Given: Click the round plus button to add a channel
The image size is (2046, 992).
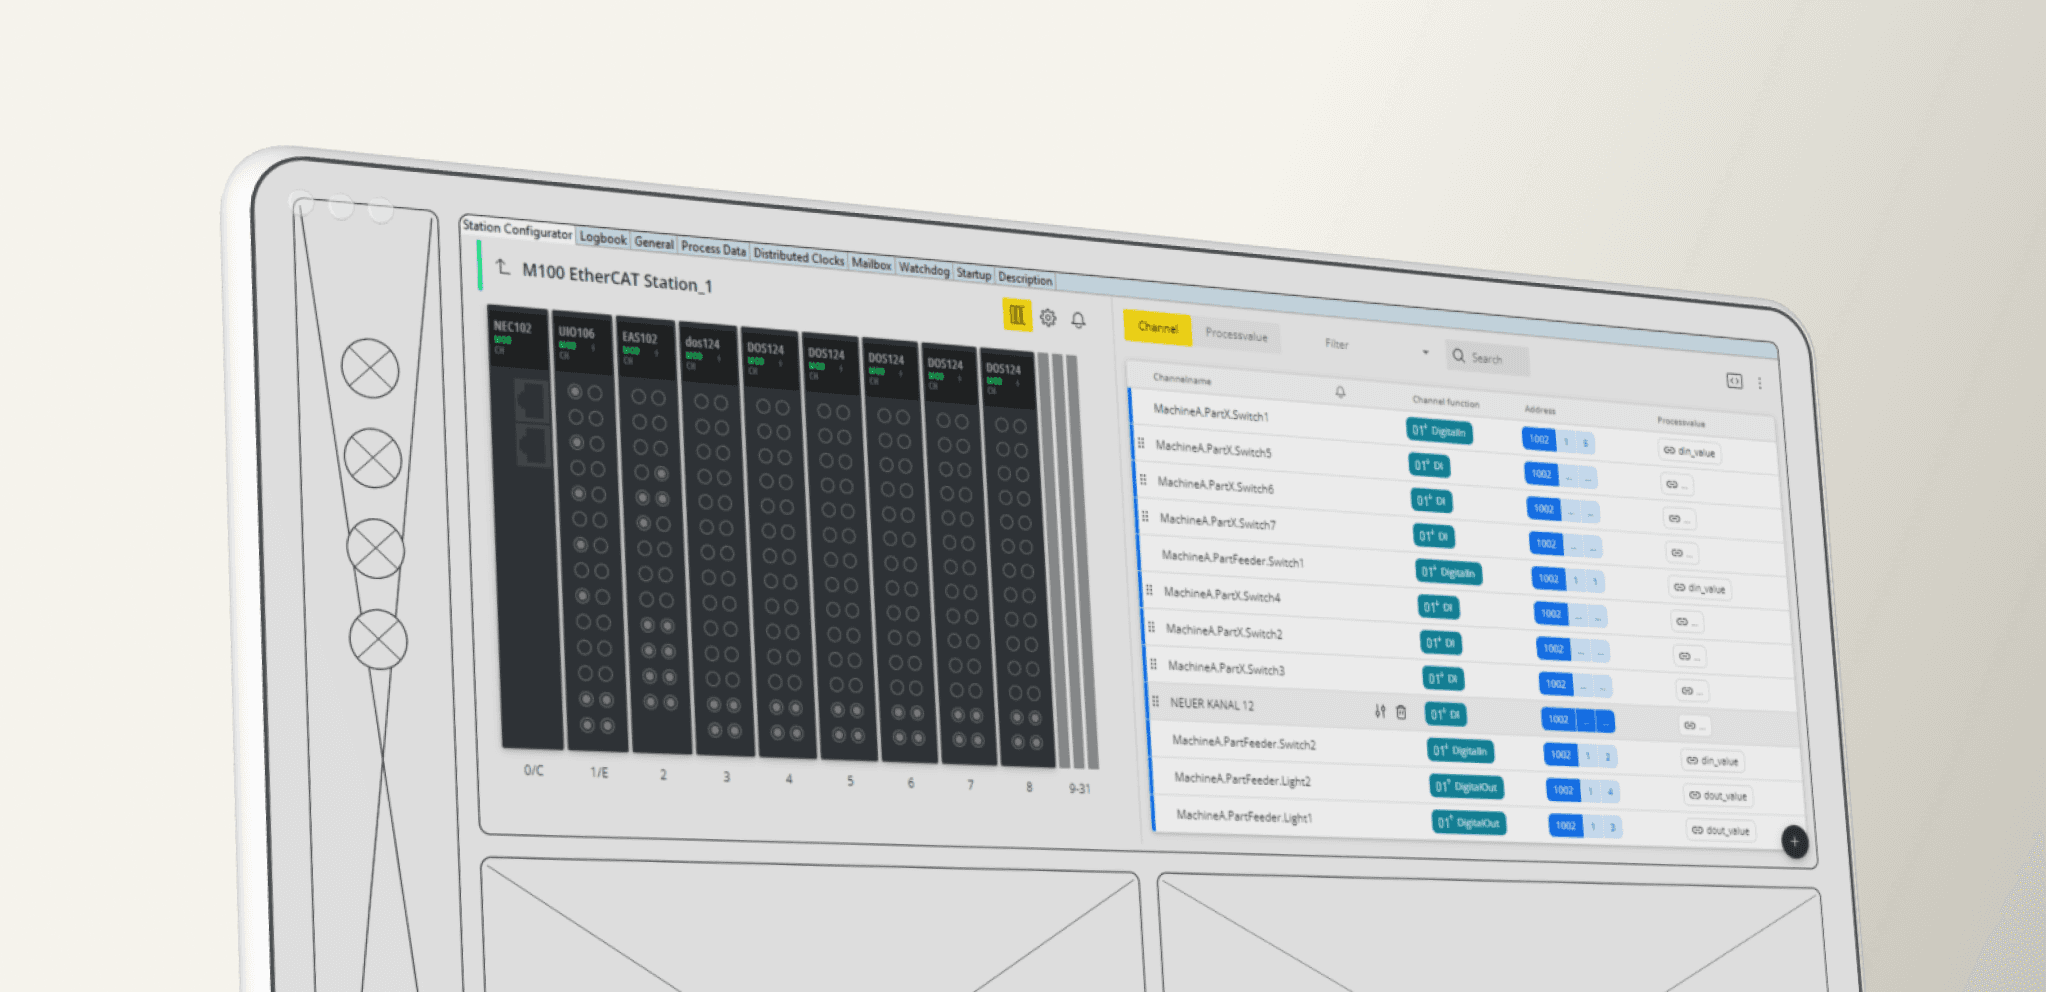Looking at the screenshot, I should tap(1794, 841).
